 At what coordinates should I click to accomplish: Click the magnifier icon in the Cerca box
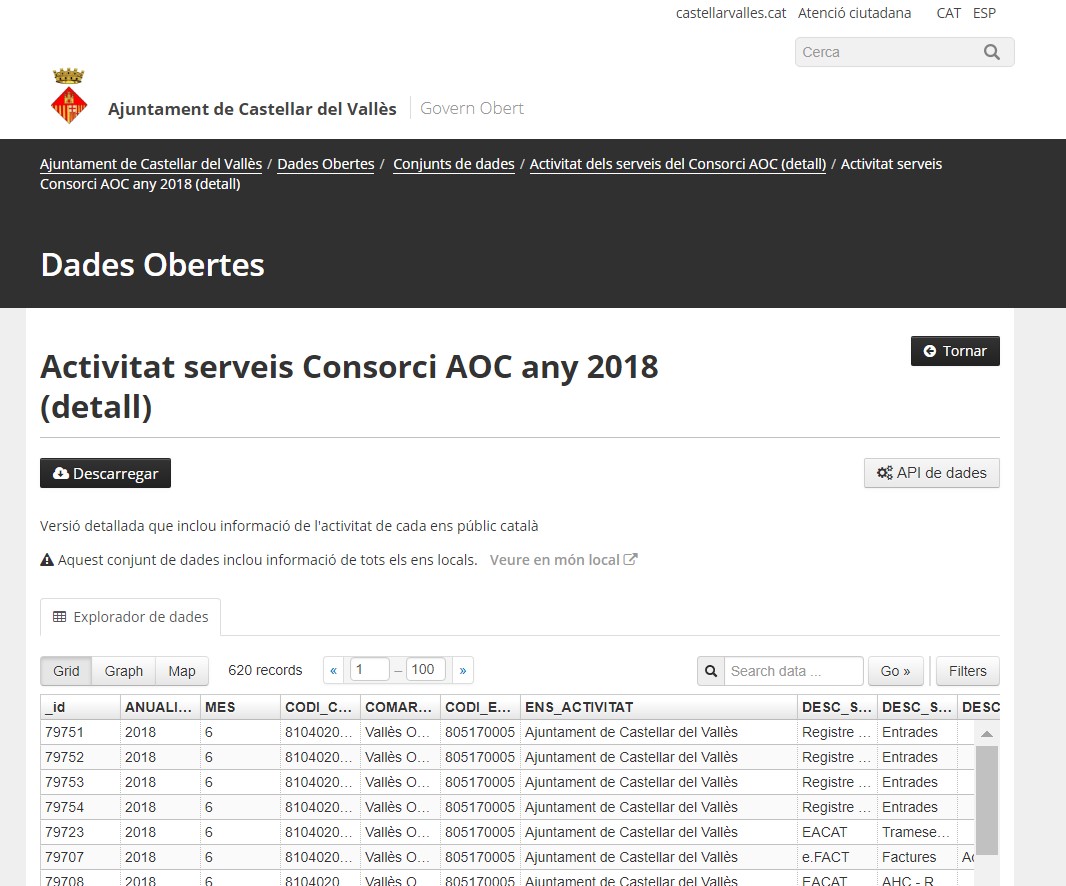(991, 52)
